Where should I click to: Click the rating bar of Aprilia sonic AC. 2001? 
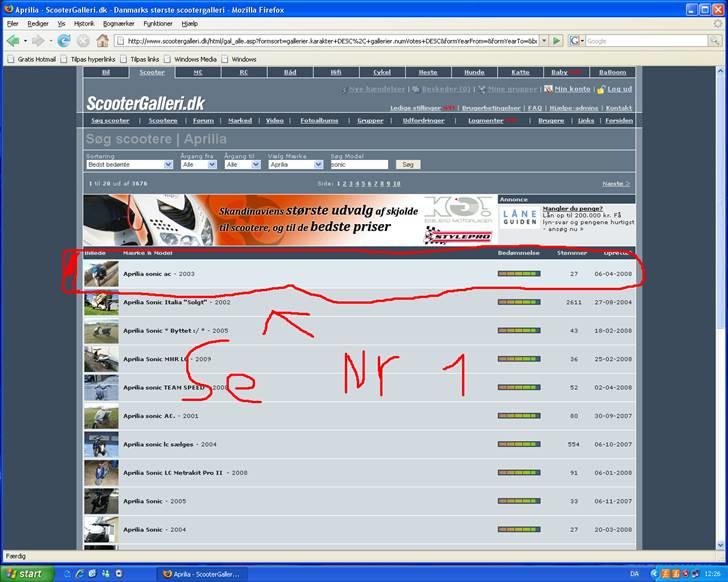(x=519, y=416)
